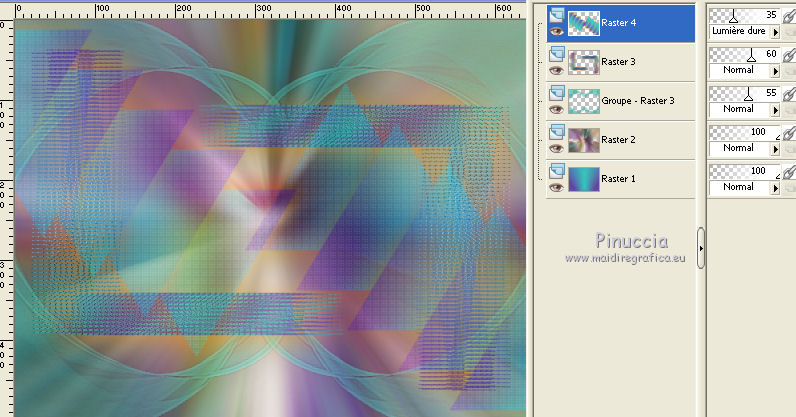
Task: Click the Groupe - Raster 3 opacity slider at 55
Action: pos(745,94)
